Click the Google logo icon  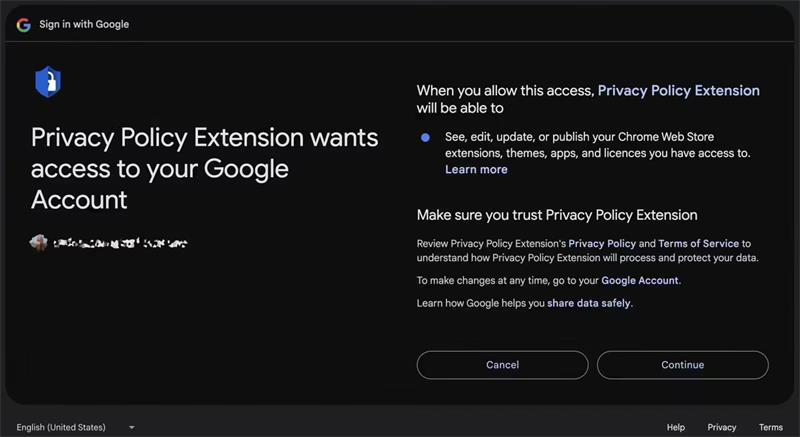[24, 24]
